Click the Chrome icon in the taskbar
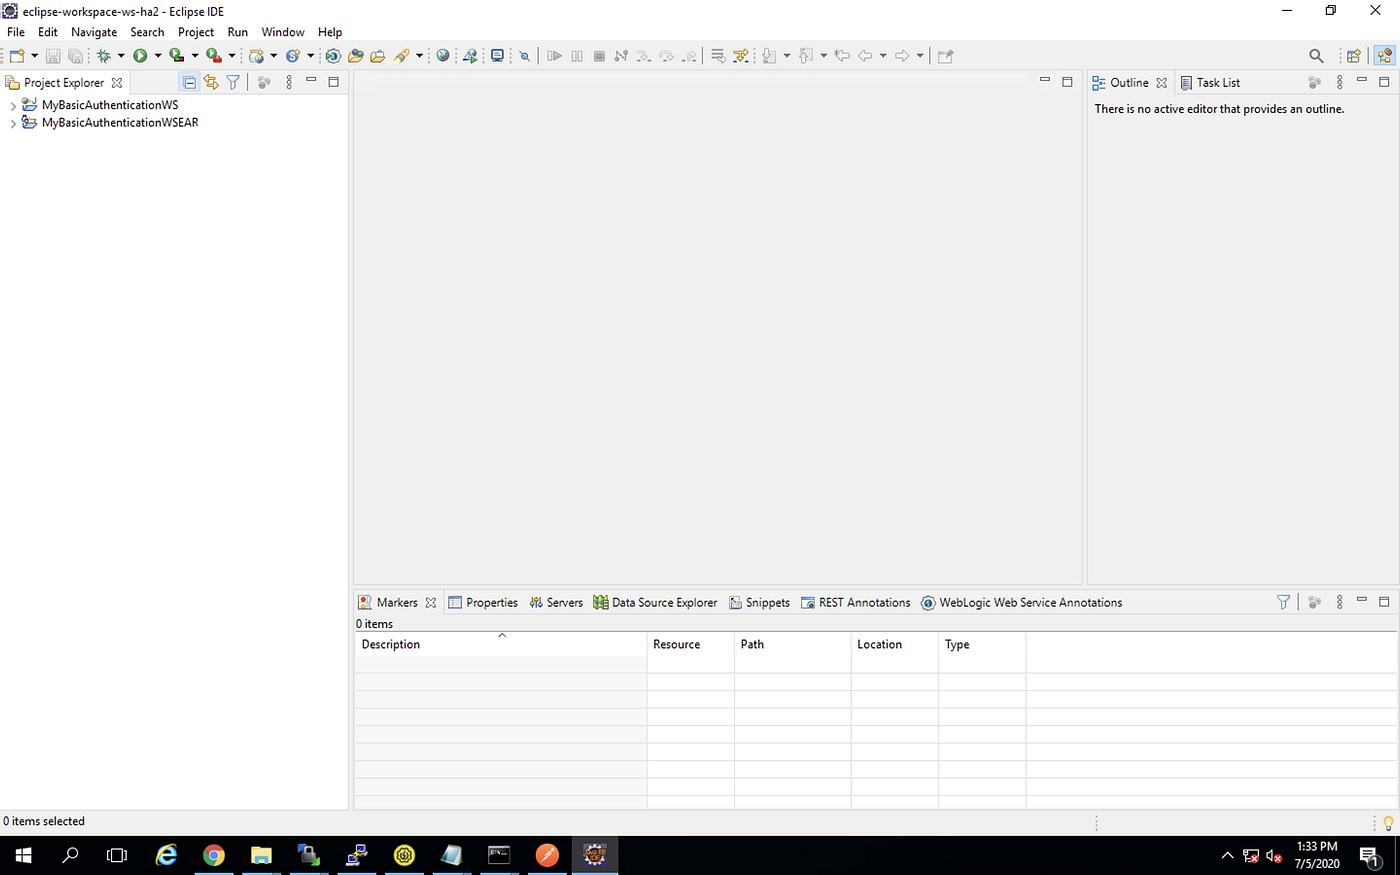 [213, 855]
